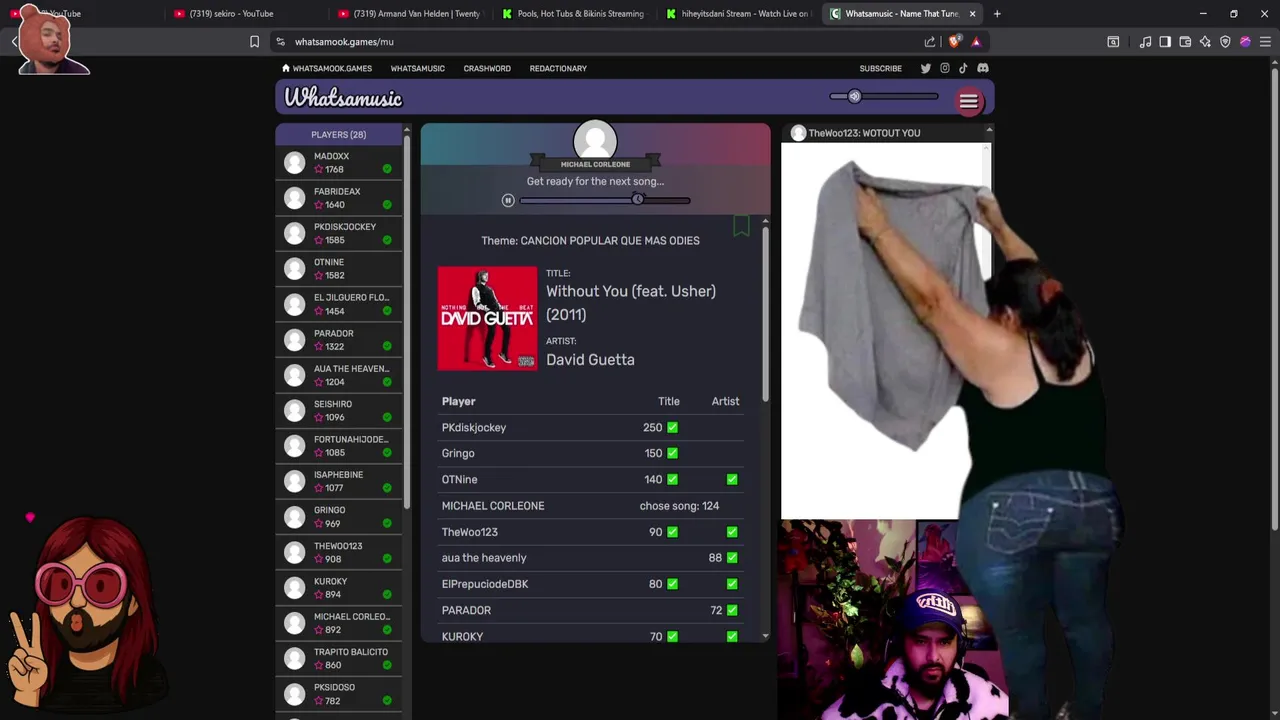Click PARADOR star rating icon
1280x720 pixels.
(x=319, y=347)
